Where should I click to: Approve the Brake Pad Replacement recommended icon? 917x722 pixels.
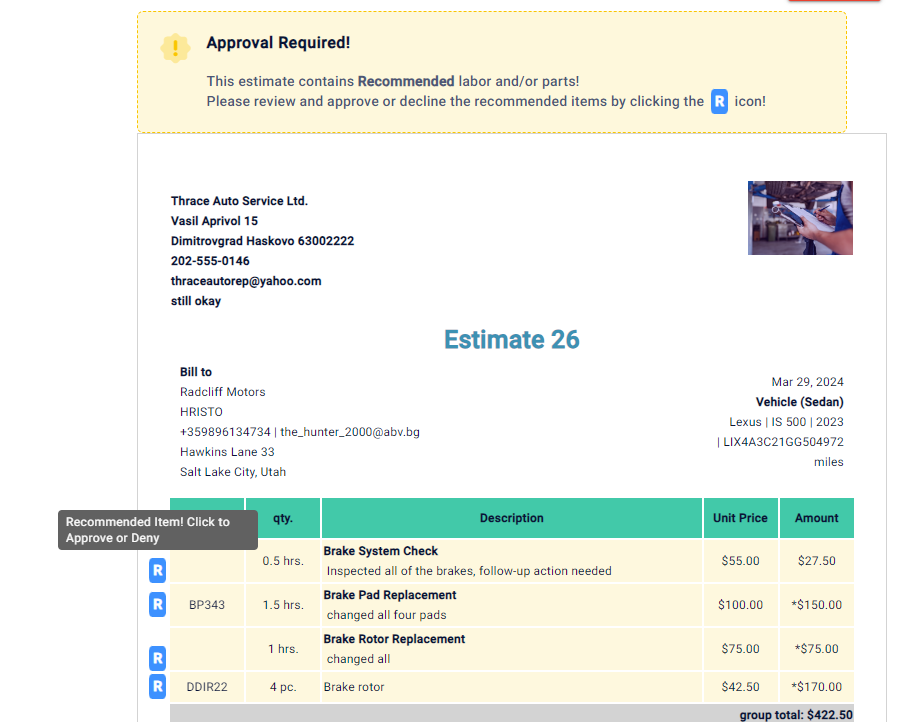tap(157, 604)
